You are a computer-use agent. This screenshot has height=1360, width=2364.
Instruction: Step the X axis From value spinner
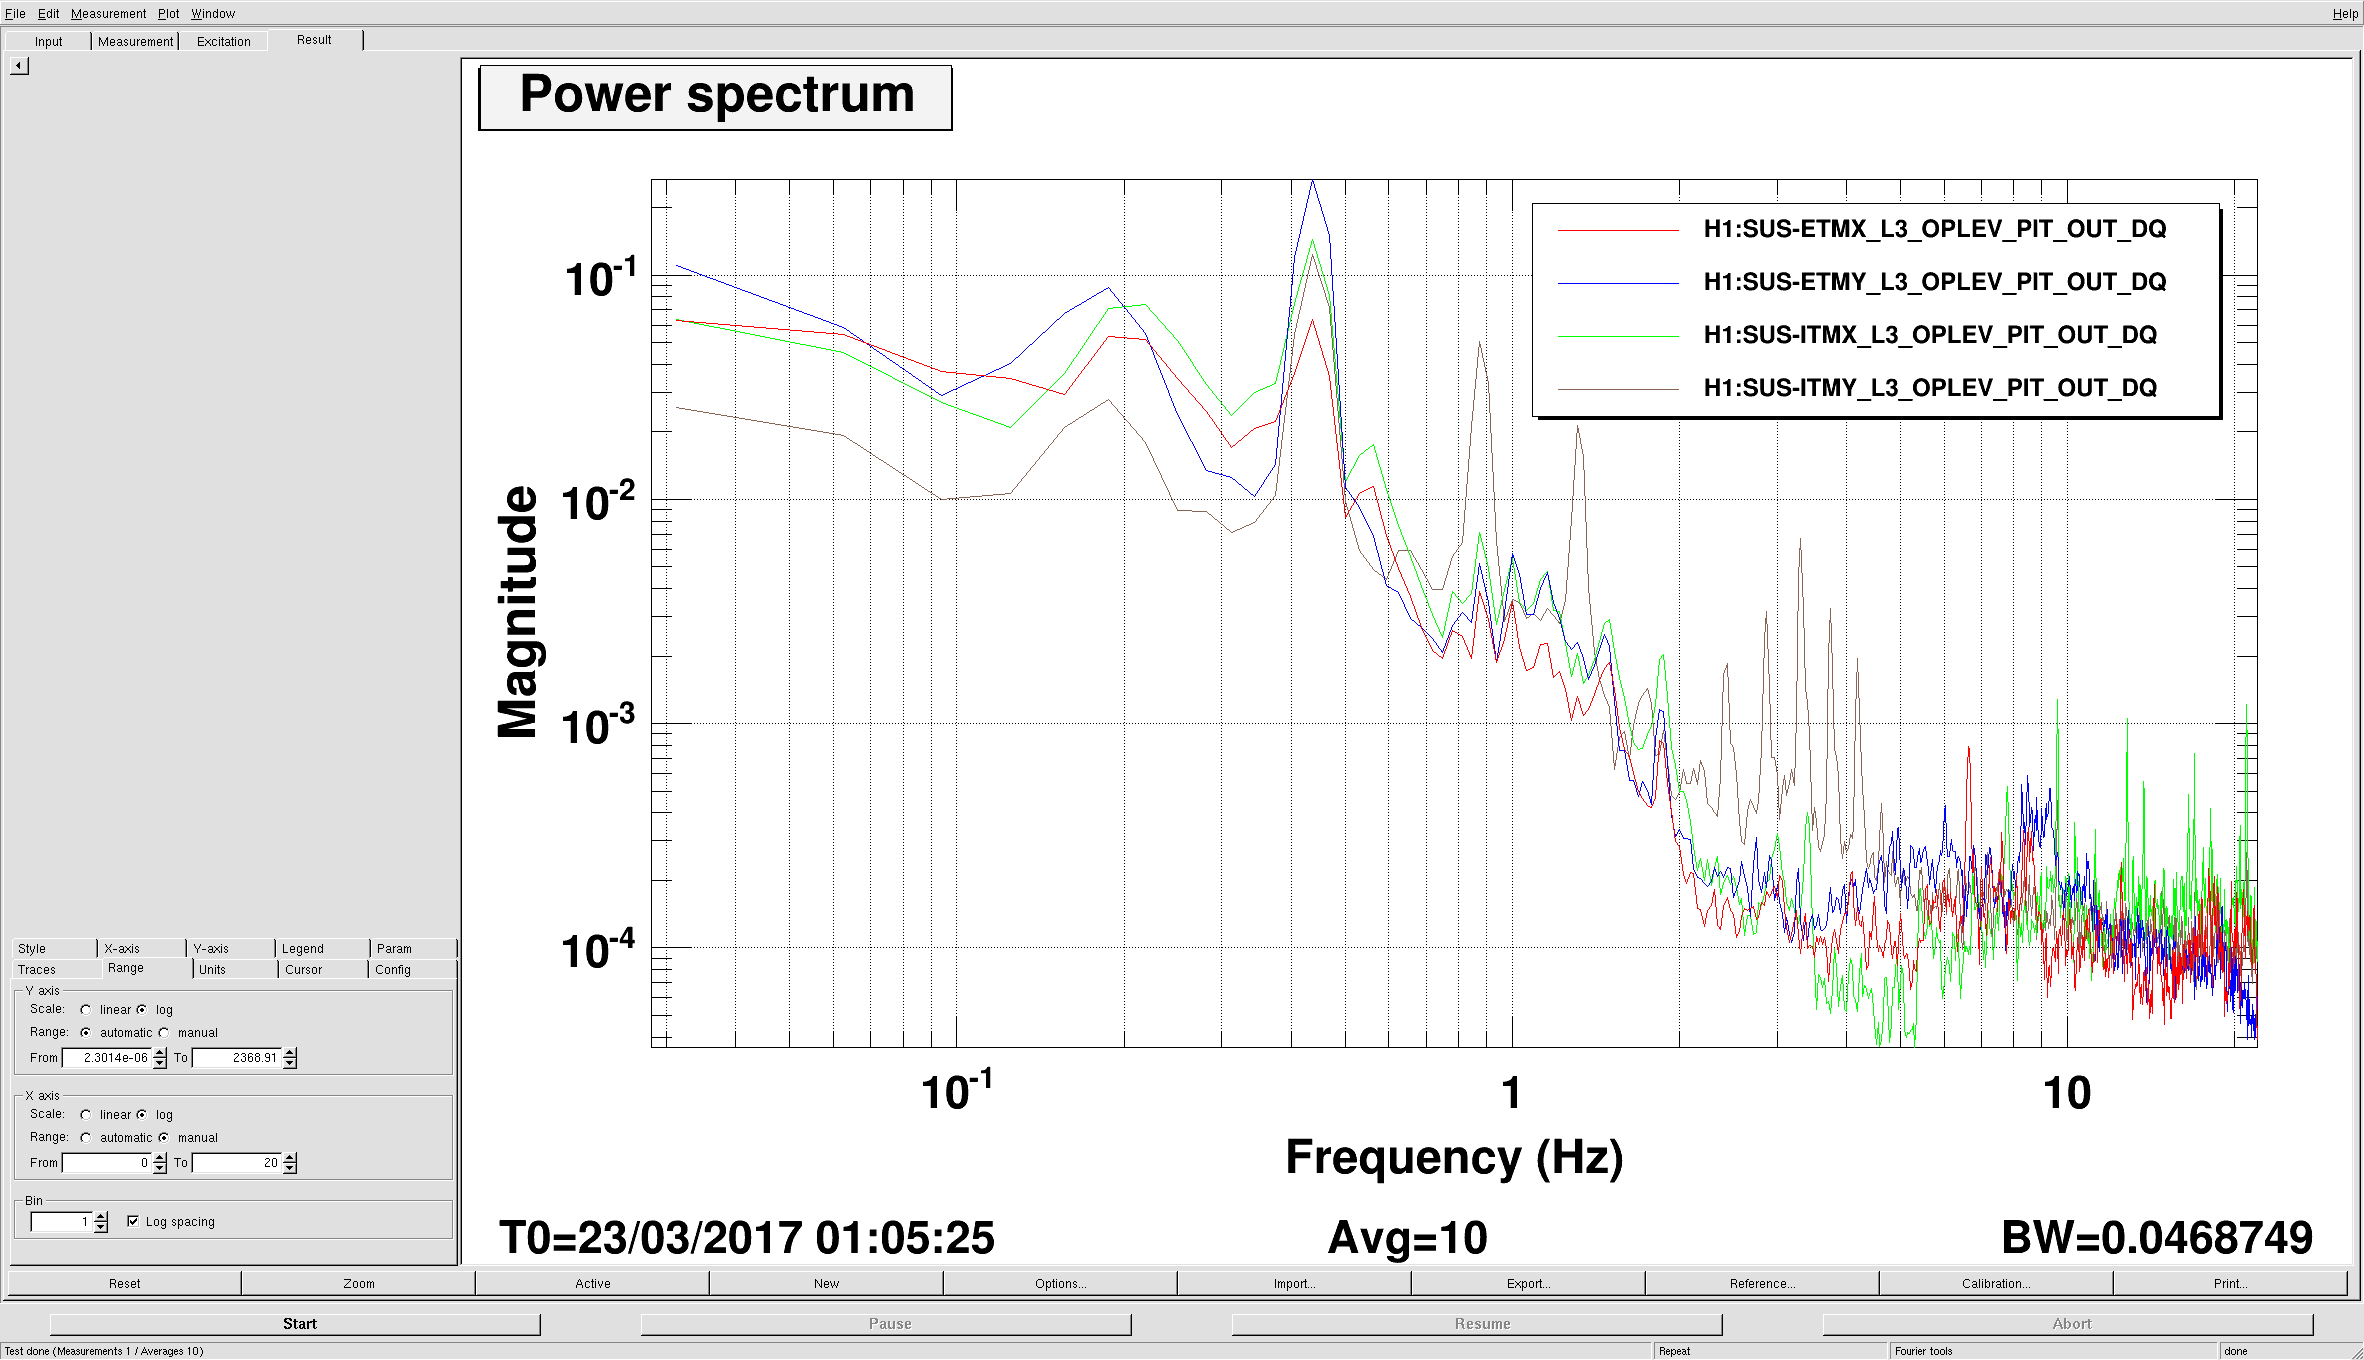coord(160,1162)
